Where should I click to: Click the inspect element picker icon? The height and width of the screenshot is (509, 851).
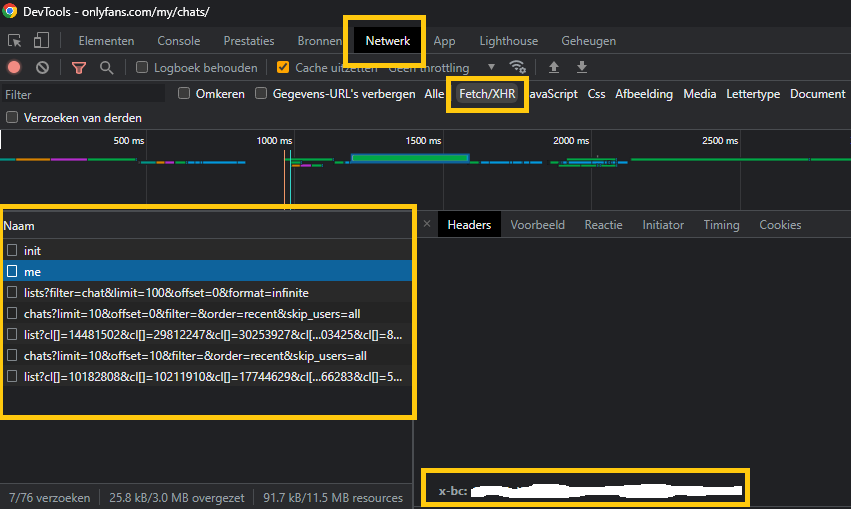click(15, 41)
